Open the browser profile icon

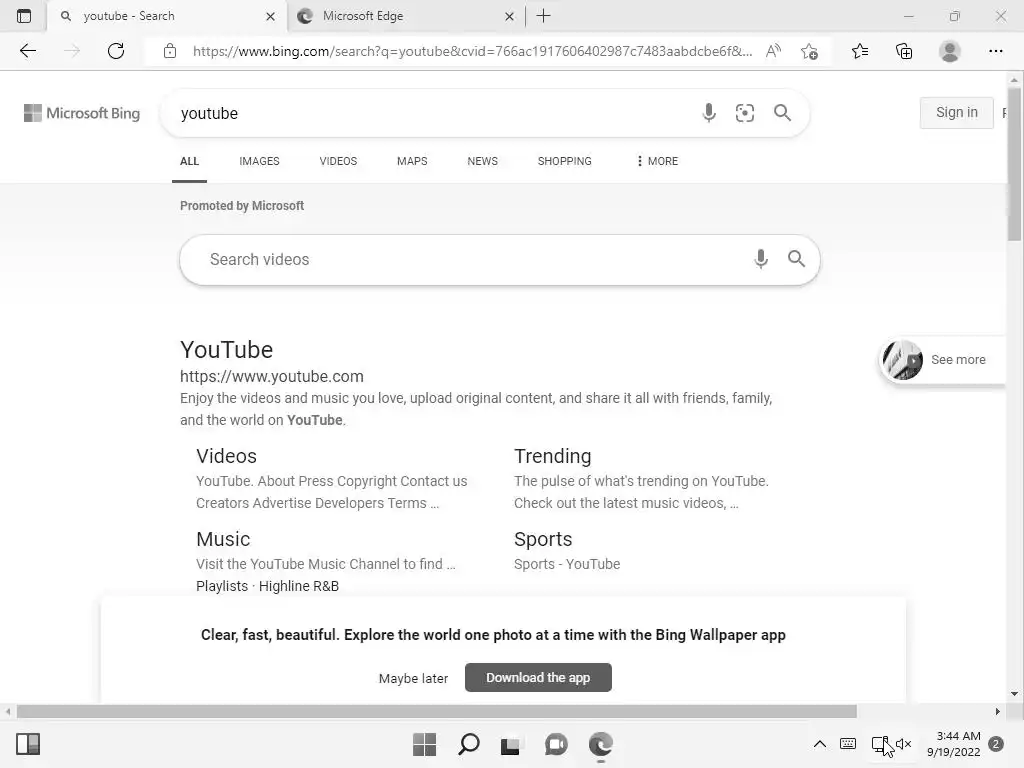[x=950, y=51]
